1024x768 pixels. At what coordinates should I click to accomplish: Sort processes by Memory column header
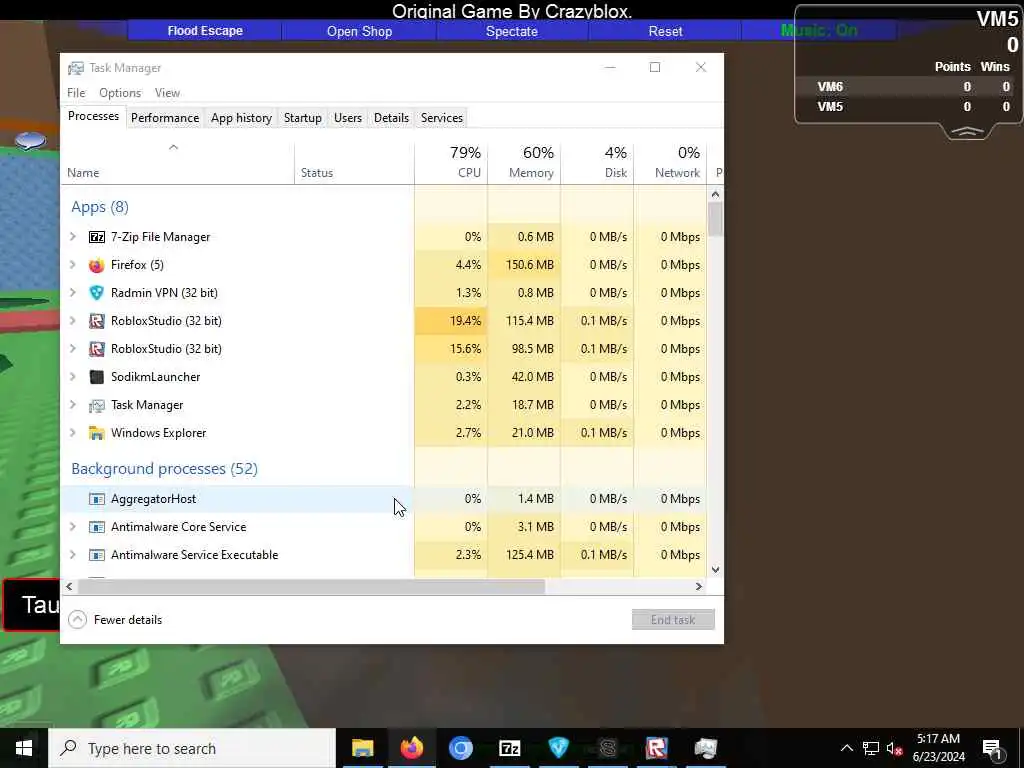pos(524,162)
